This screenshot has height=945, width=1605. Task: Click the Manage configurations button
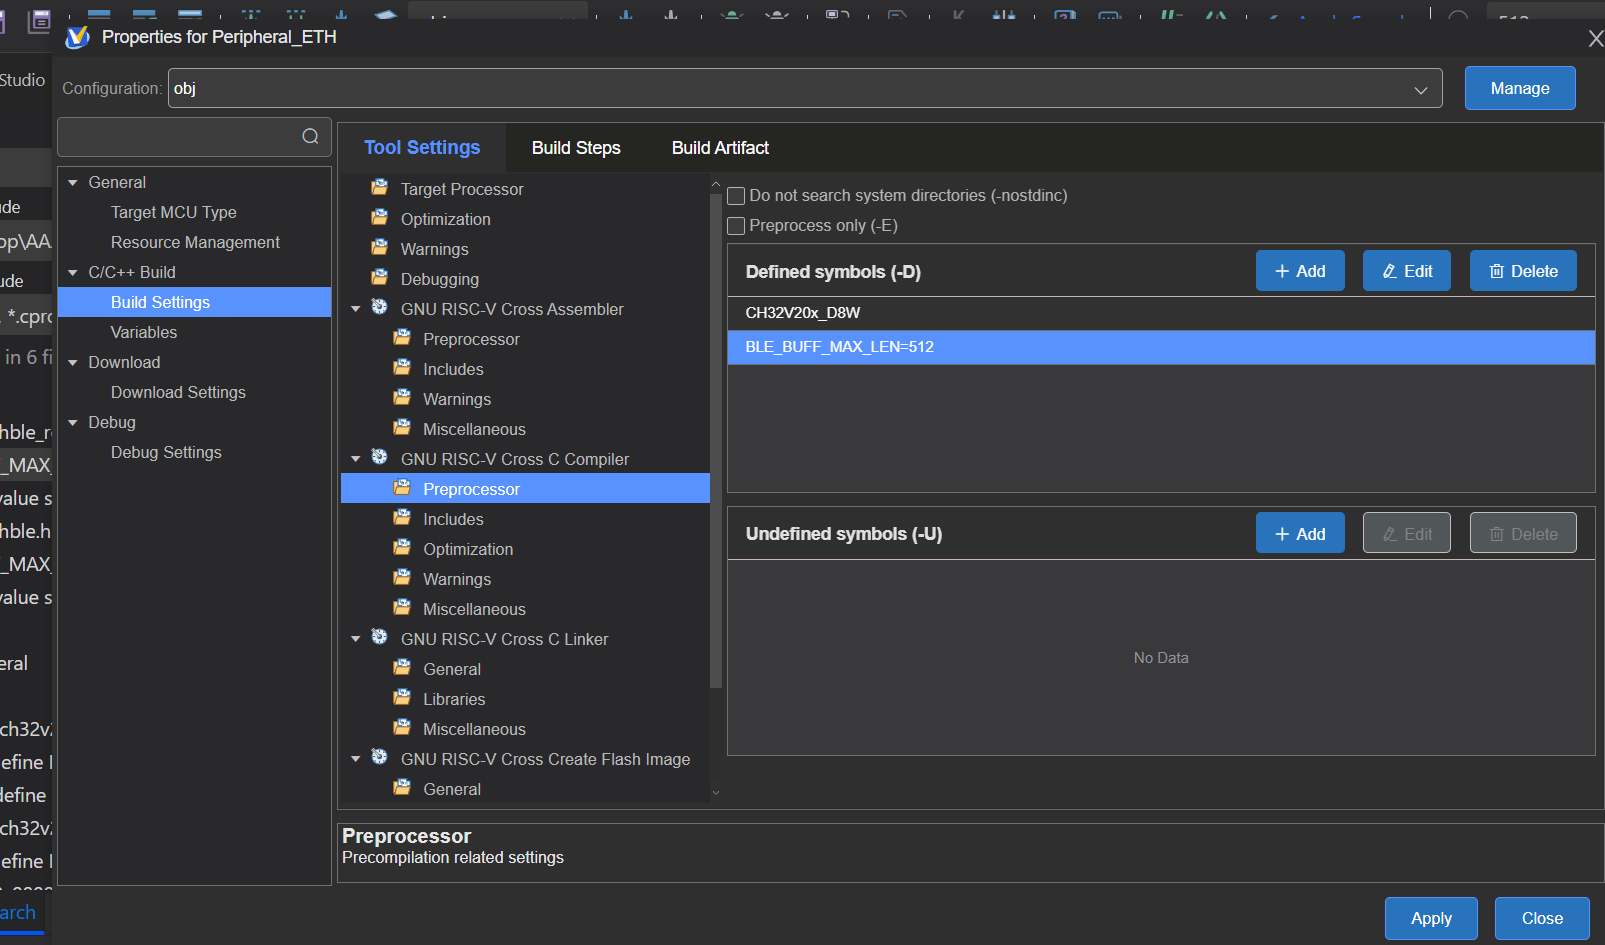pos(1520,88)
